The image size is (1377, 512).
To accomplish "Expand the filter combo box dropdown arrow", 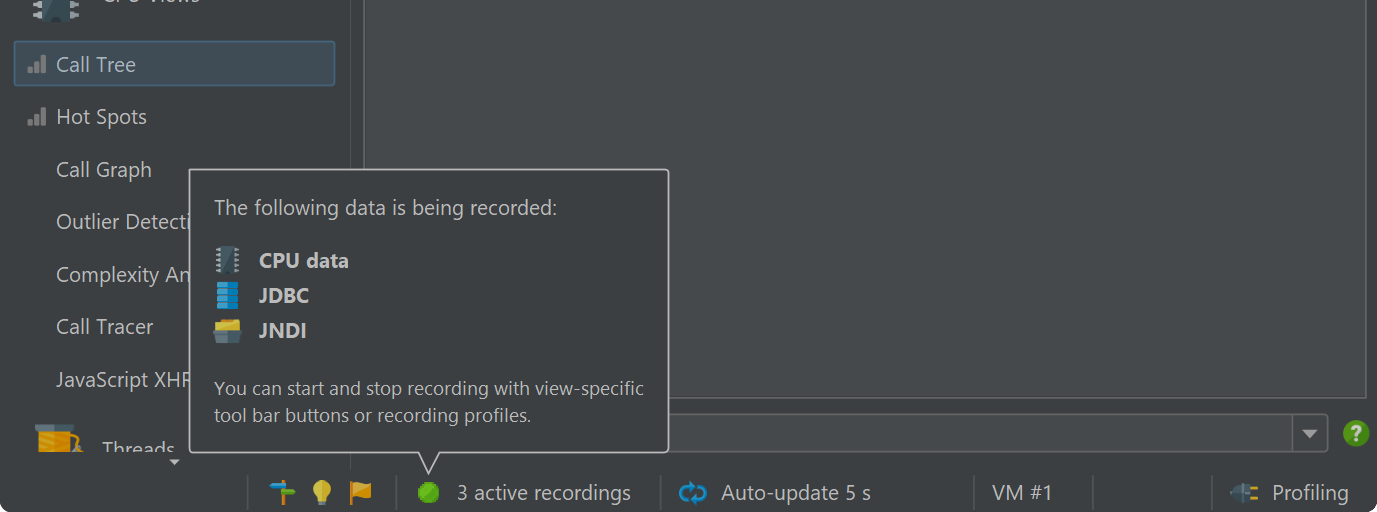I will (x=1309, y=434).
